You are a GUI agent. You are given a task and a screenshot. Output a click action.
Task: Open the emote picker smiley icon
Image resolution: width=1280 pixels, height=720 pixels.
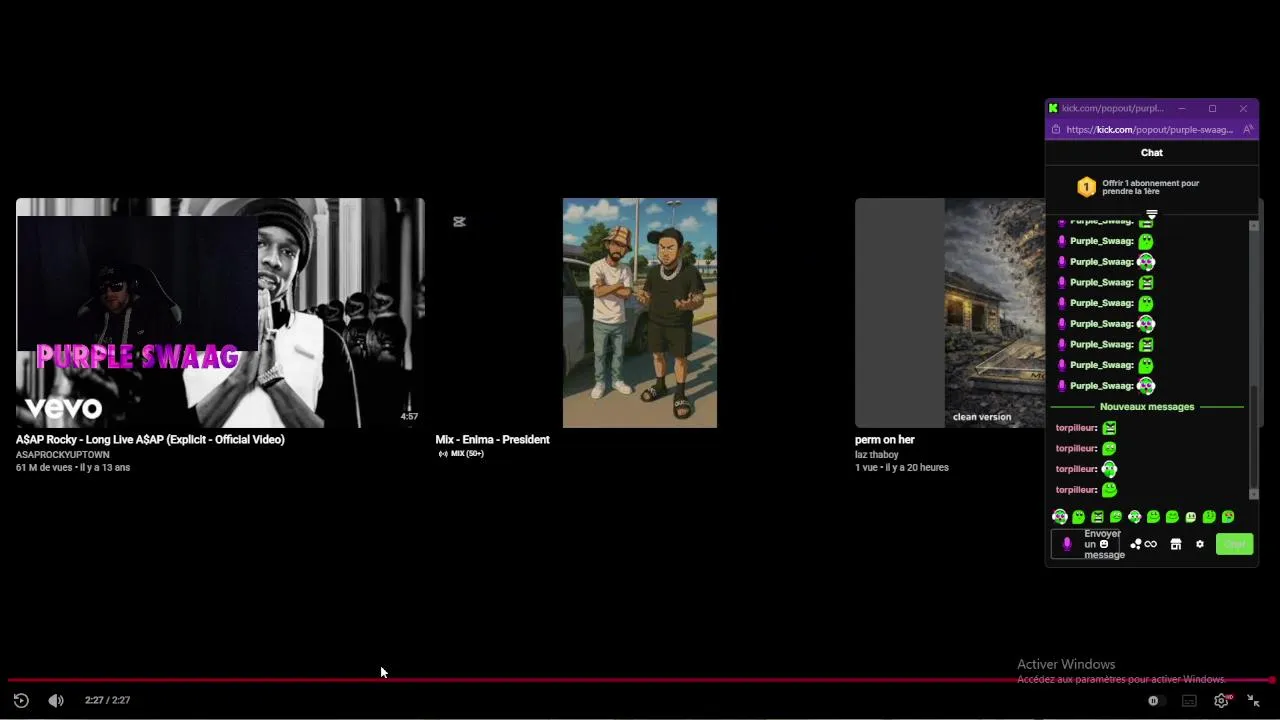tap(1104, 544)
